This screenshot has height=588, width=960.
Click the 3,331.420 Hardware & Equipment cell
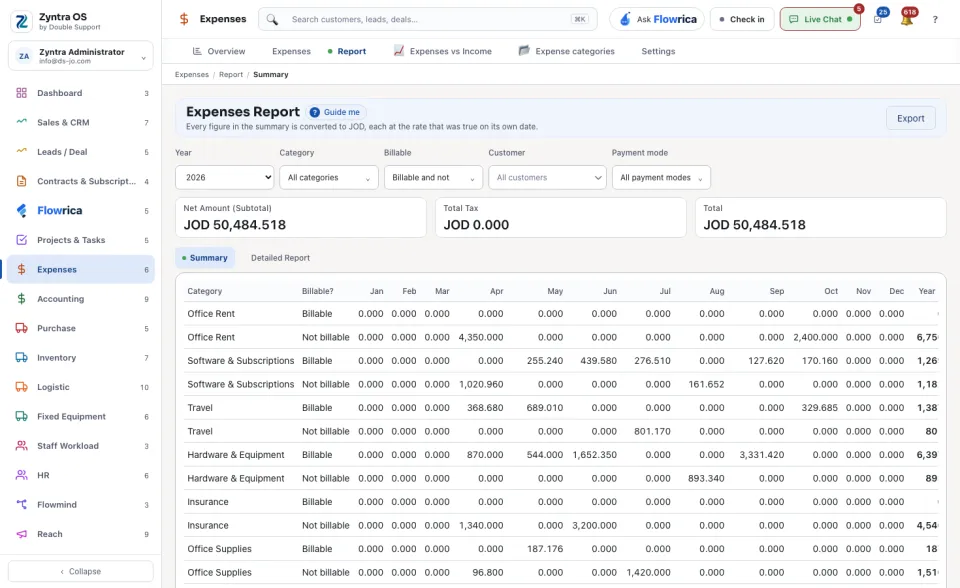(762, 455)
